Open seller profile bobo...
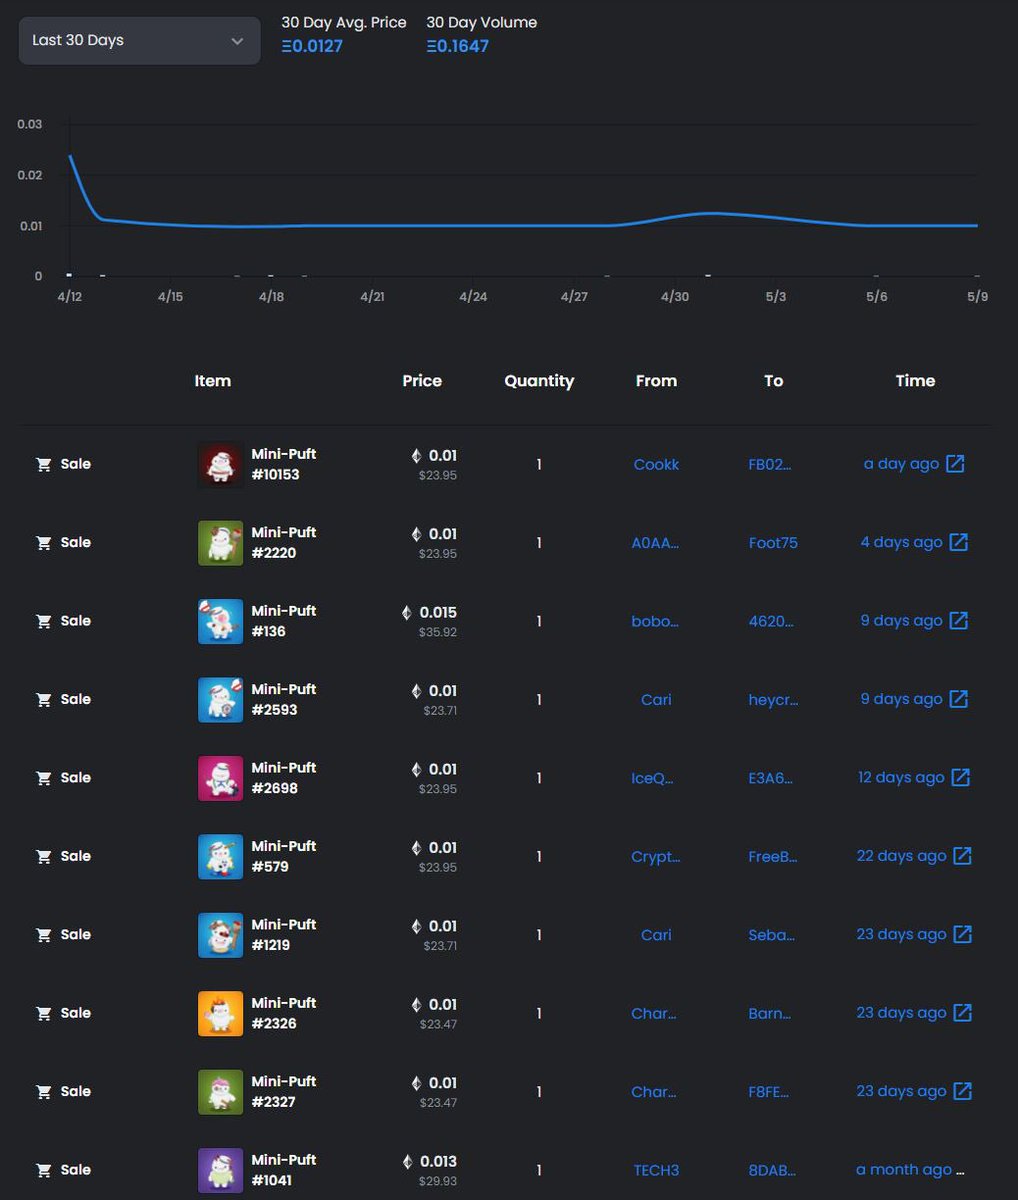1018x1200 pixels. click(x=655, y=621)
